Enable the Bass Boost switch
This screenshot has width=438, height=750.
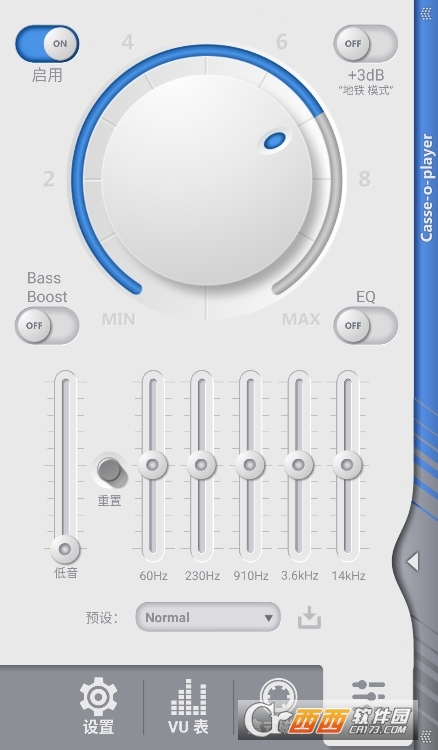click(47, 325)
